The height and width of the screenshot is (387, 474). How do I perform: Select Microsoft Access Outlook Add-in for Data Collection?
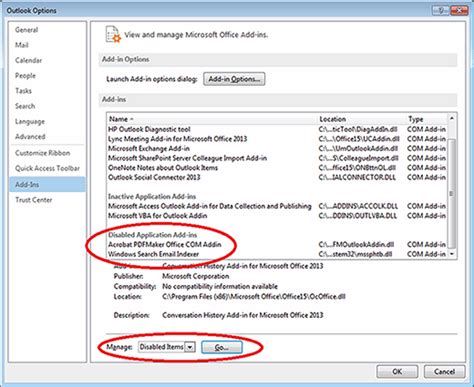[277, 206]
